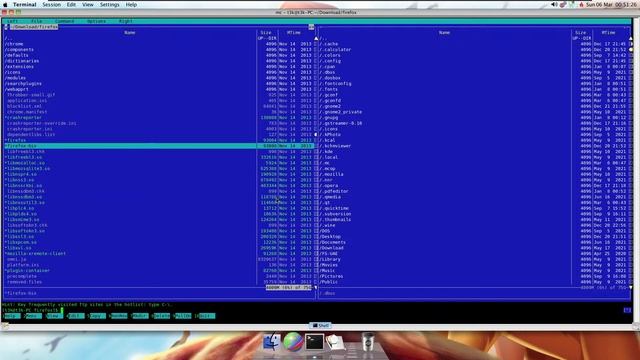Click the 3View function key button

coord(54,316)
